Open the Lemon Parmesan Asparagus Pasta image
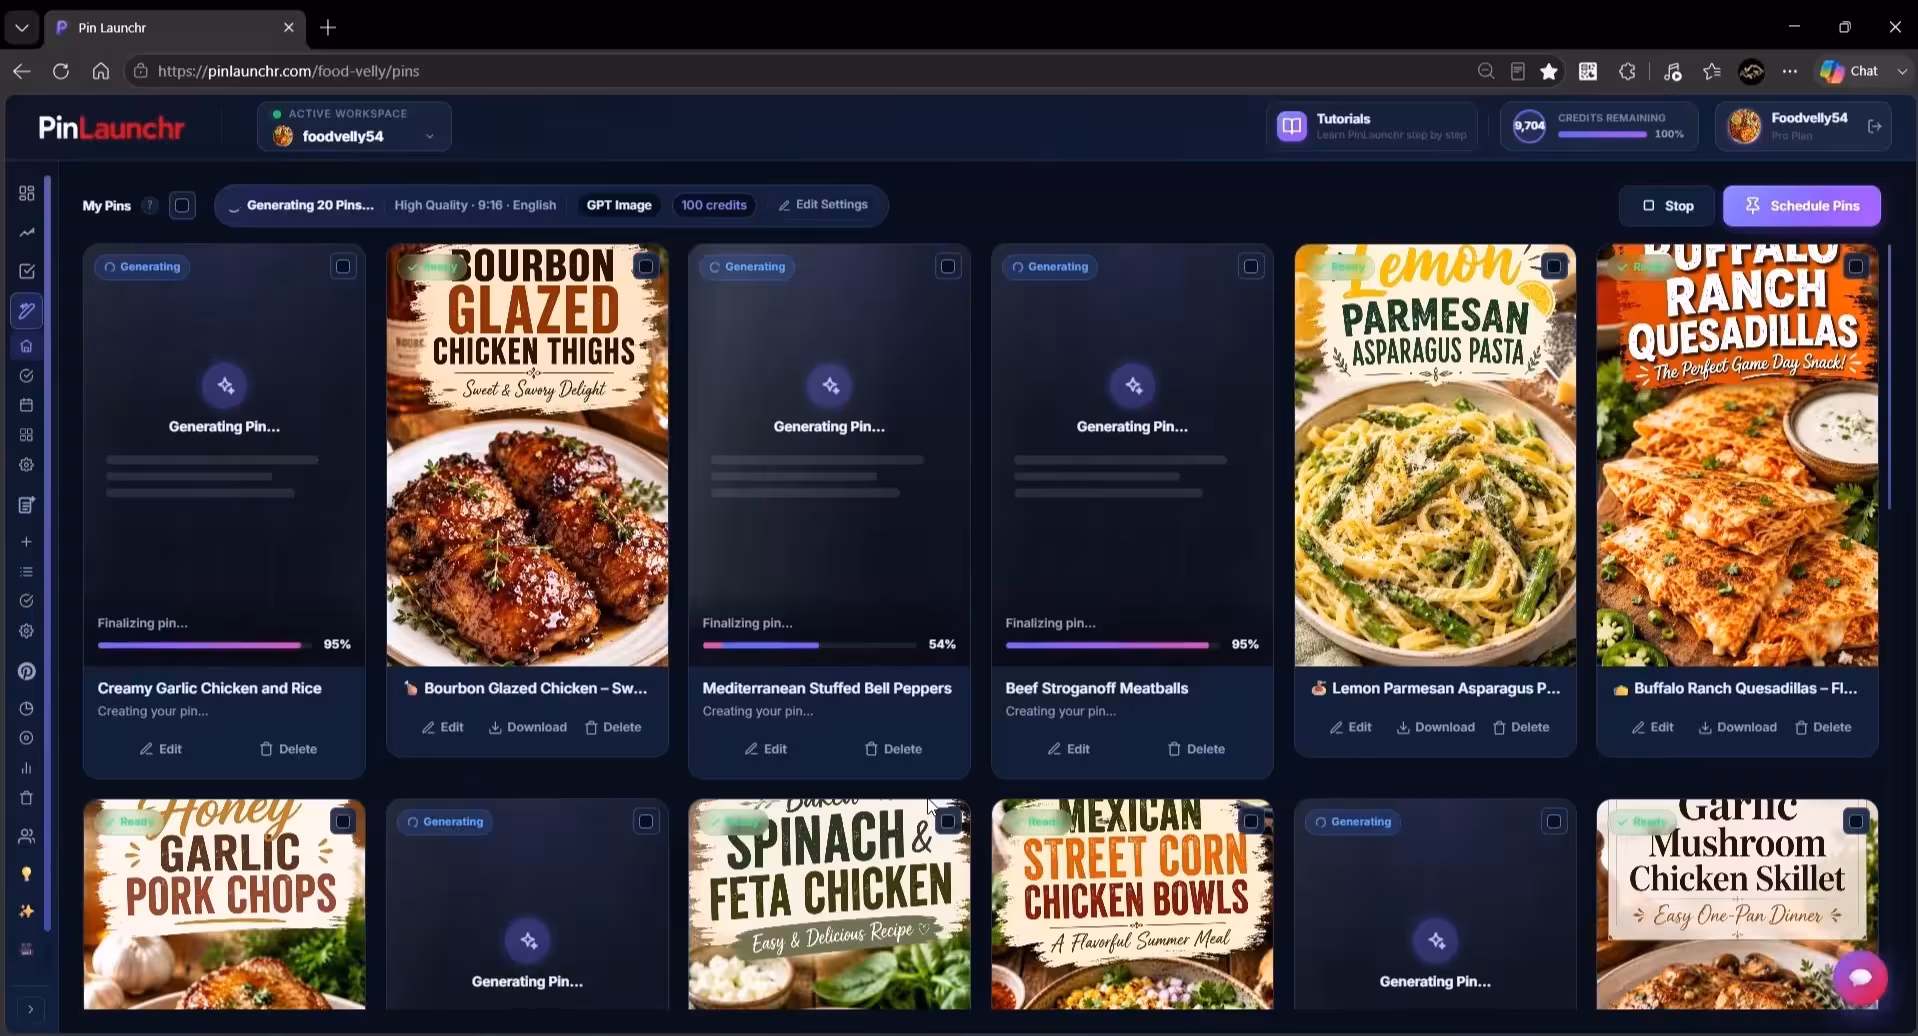 pyautogui.click(x=1435, y=456)
